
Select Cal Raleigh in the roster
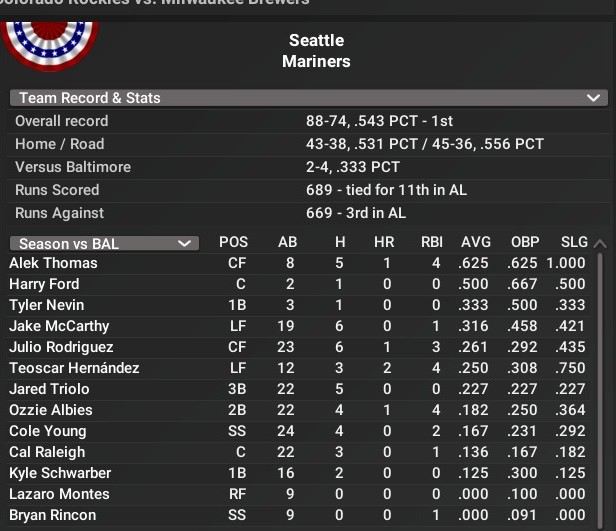(x=47, y=452)
